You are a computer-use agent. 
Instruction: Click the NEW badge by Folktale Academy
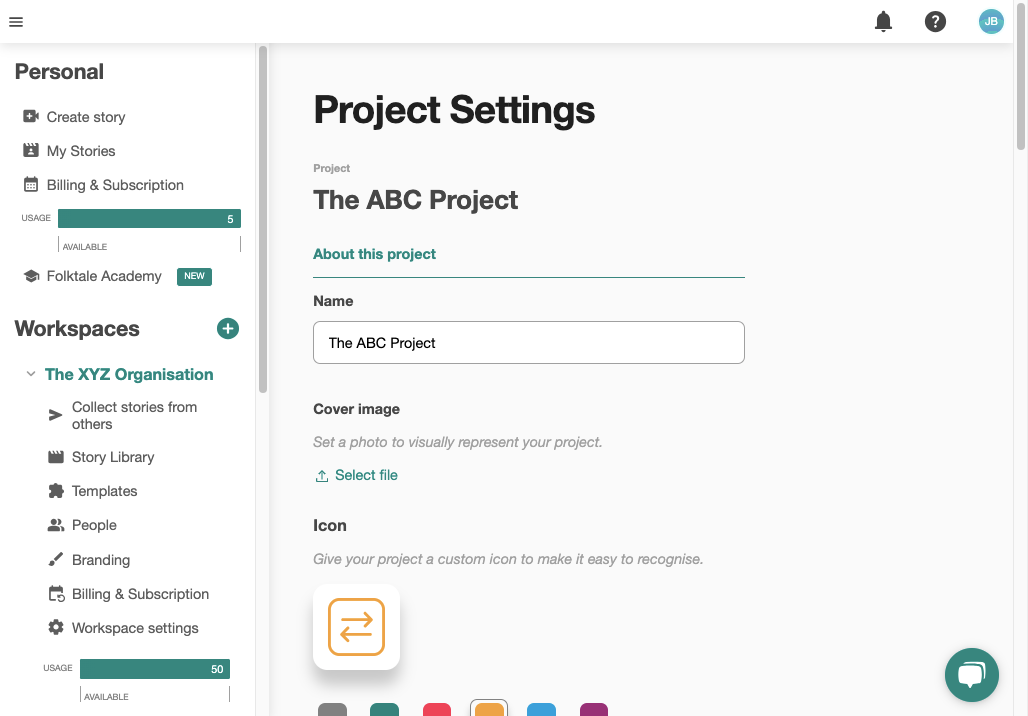point(194,276)
